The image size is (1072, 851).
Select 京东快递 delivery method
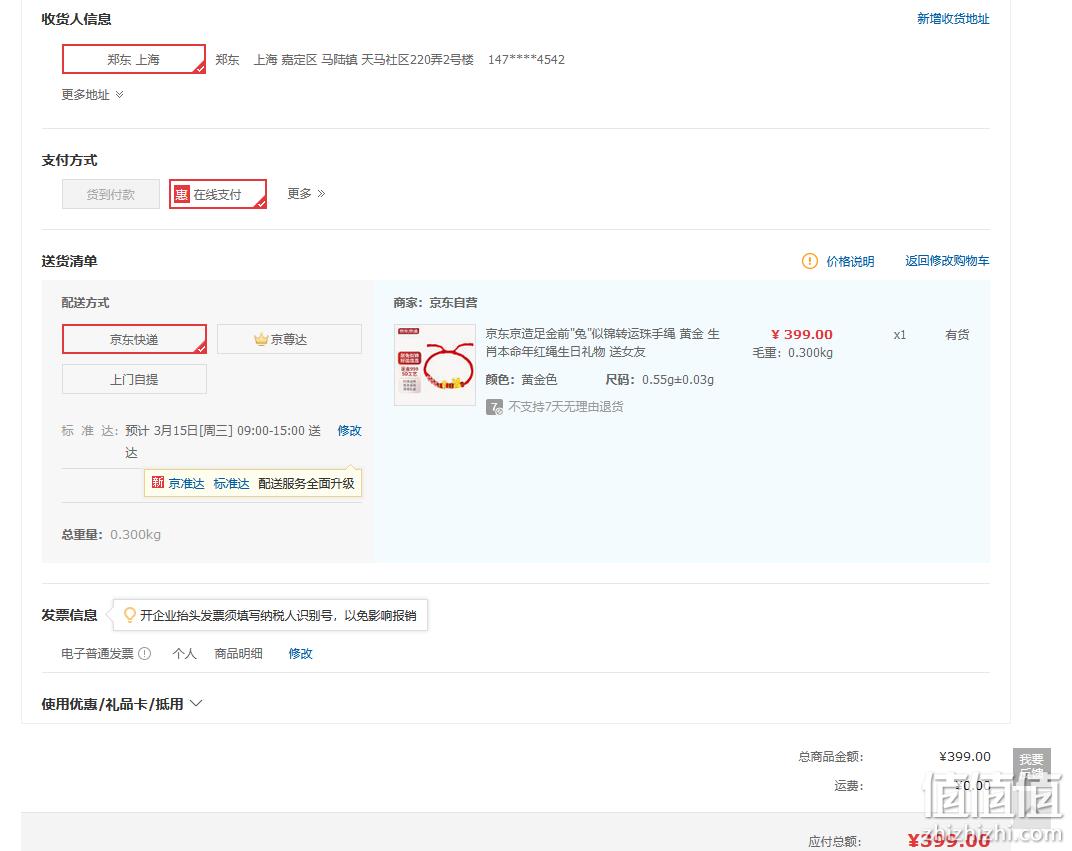coord(134,339)
